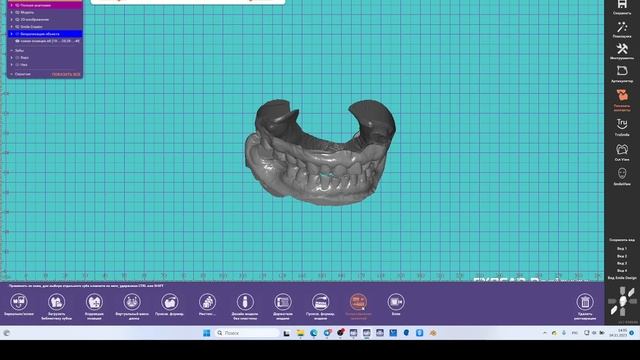
Task: Select the free-forming tool icon
Action: click(x=169, y=302)
